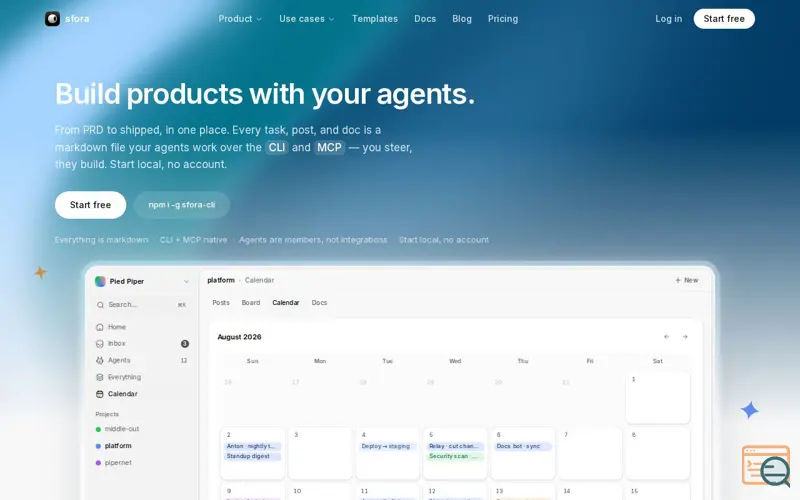Viewport: 800px width, 500px height.
Task: Open the Docs bot sync event
Action: pos(522,446)
